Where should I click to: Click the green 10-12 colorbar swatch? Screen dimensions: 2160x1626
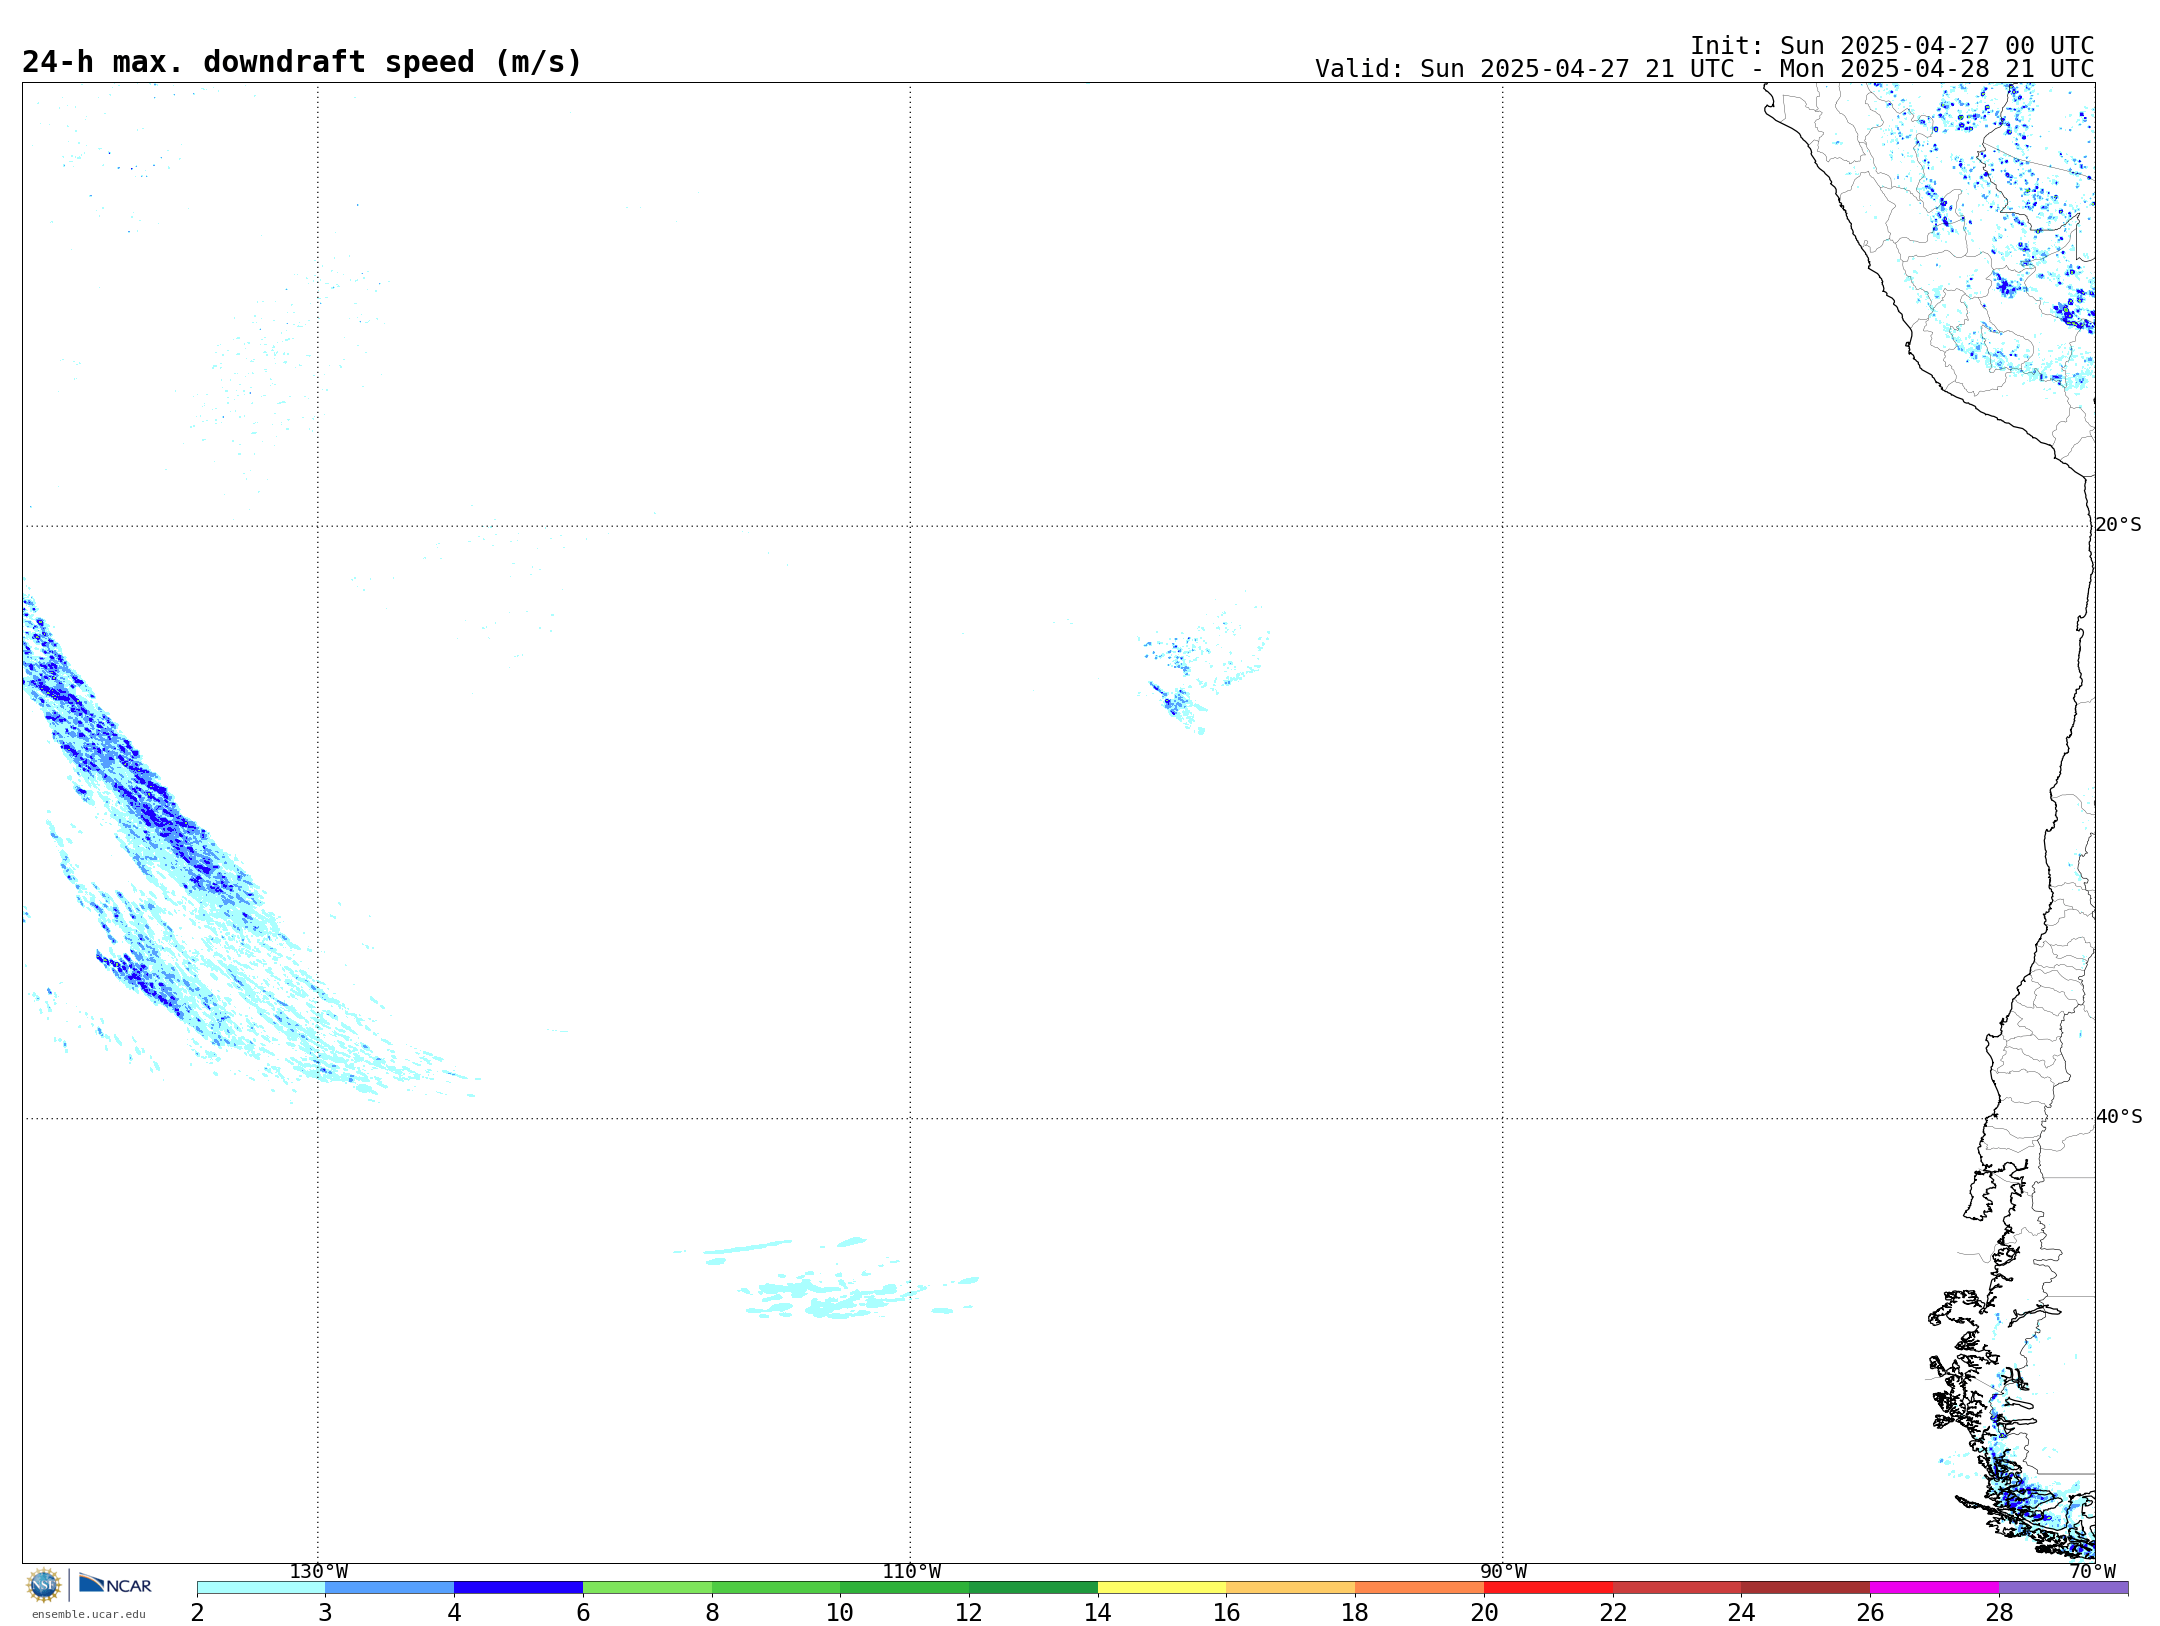click(905, 1588)
